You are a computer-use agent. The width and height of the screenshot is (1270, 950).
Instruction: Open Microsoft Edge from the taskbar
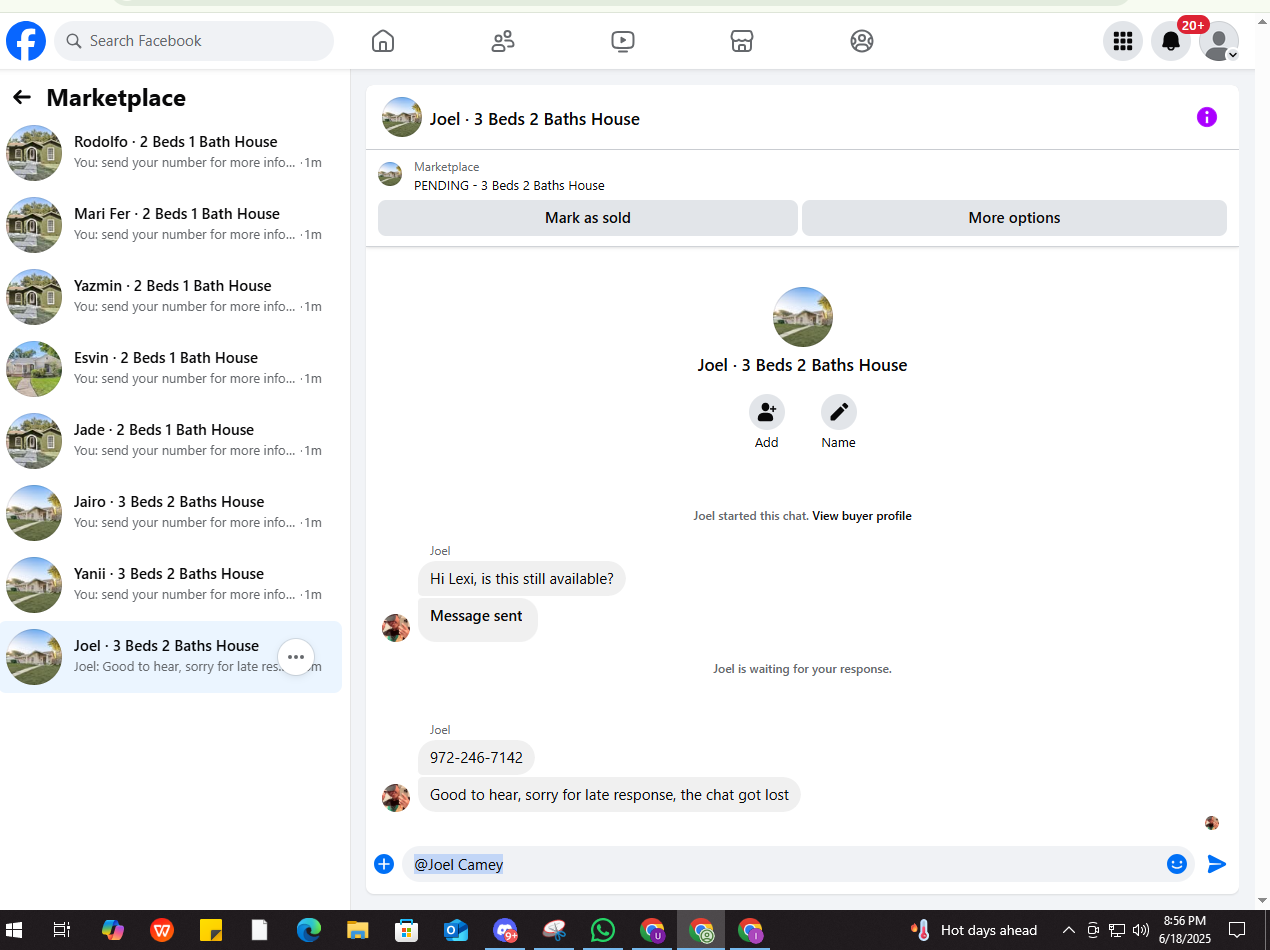(x=309, y=930)
